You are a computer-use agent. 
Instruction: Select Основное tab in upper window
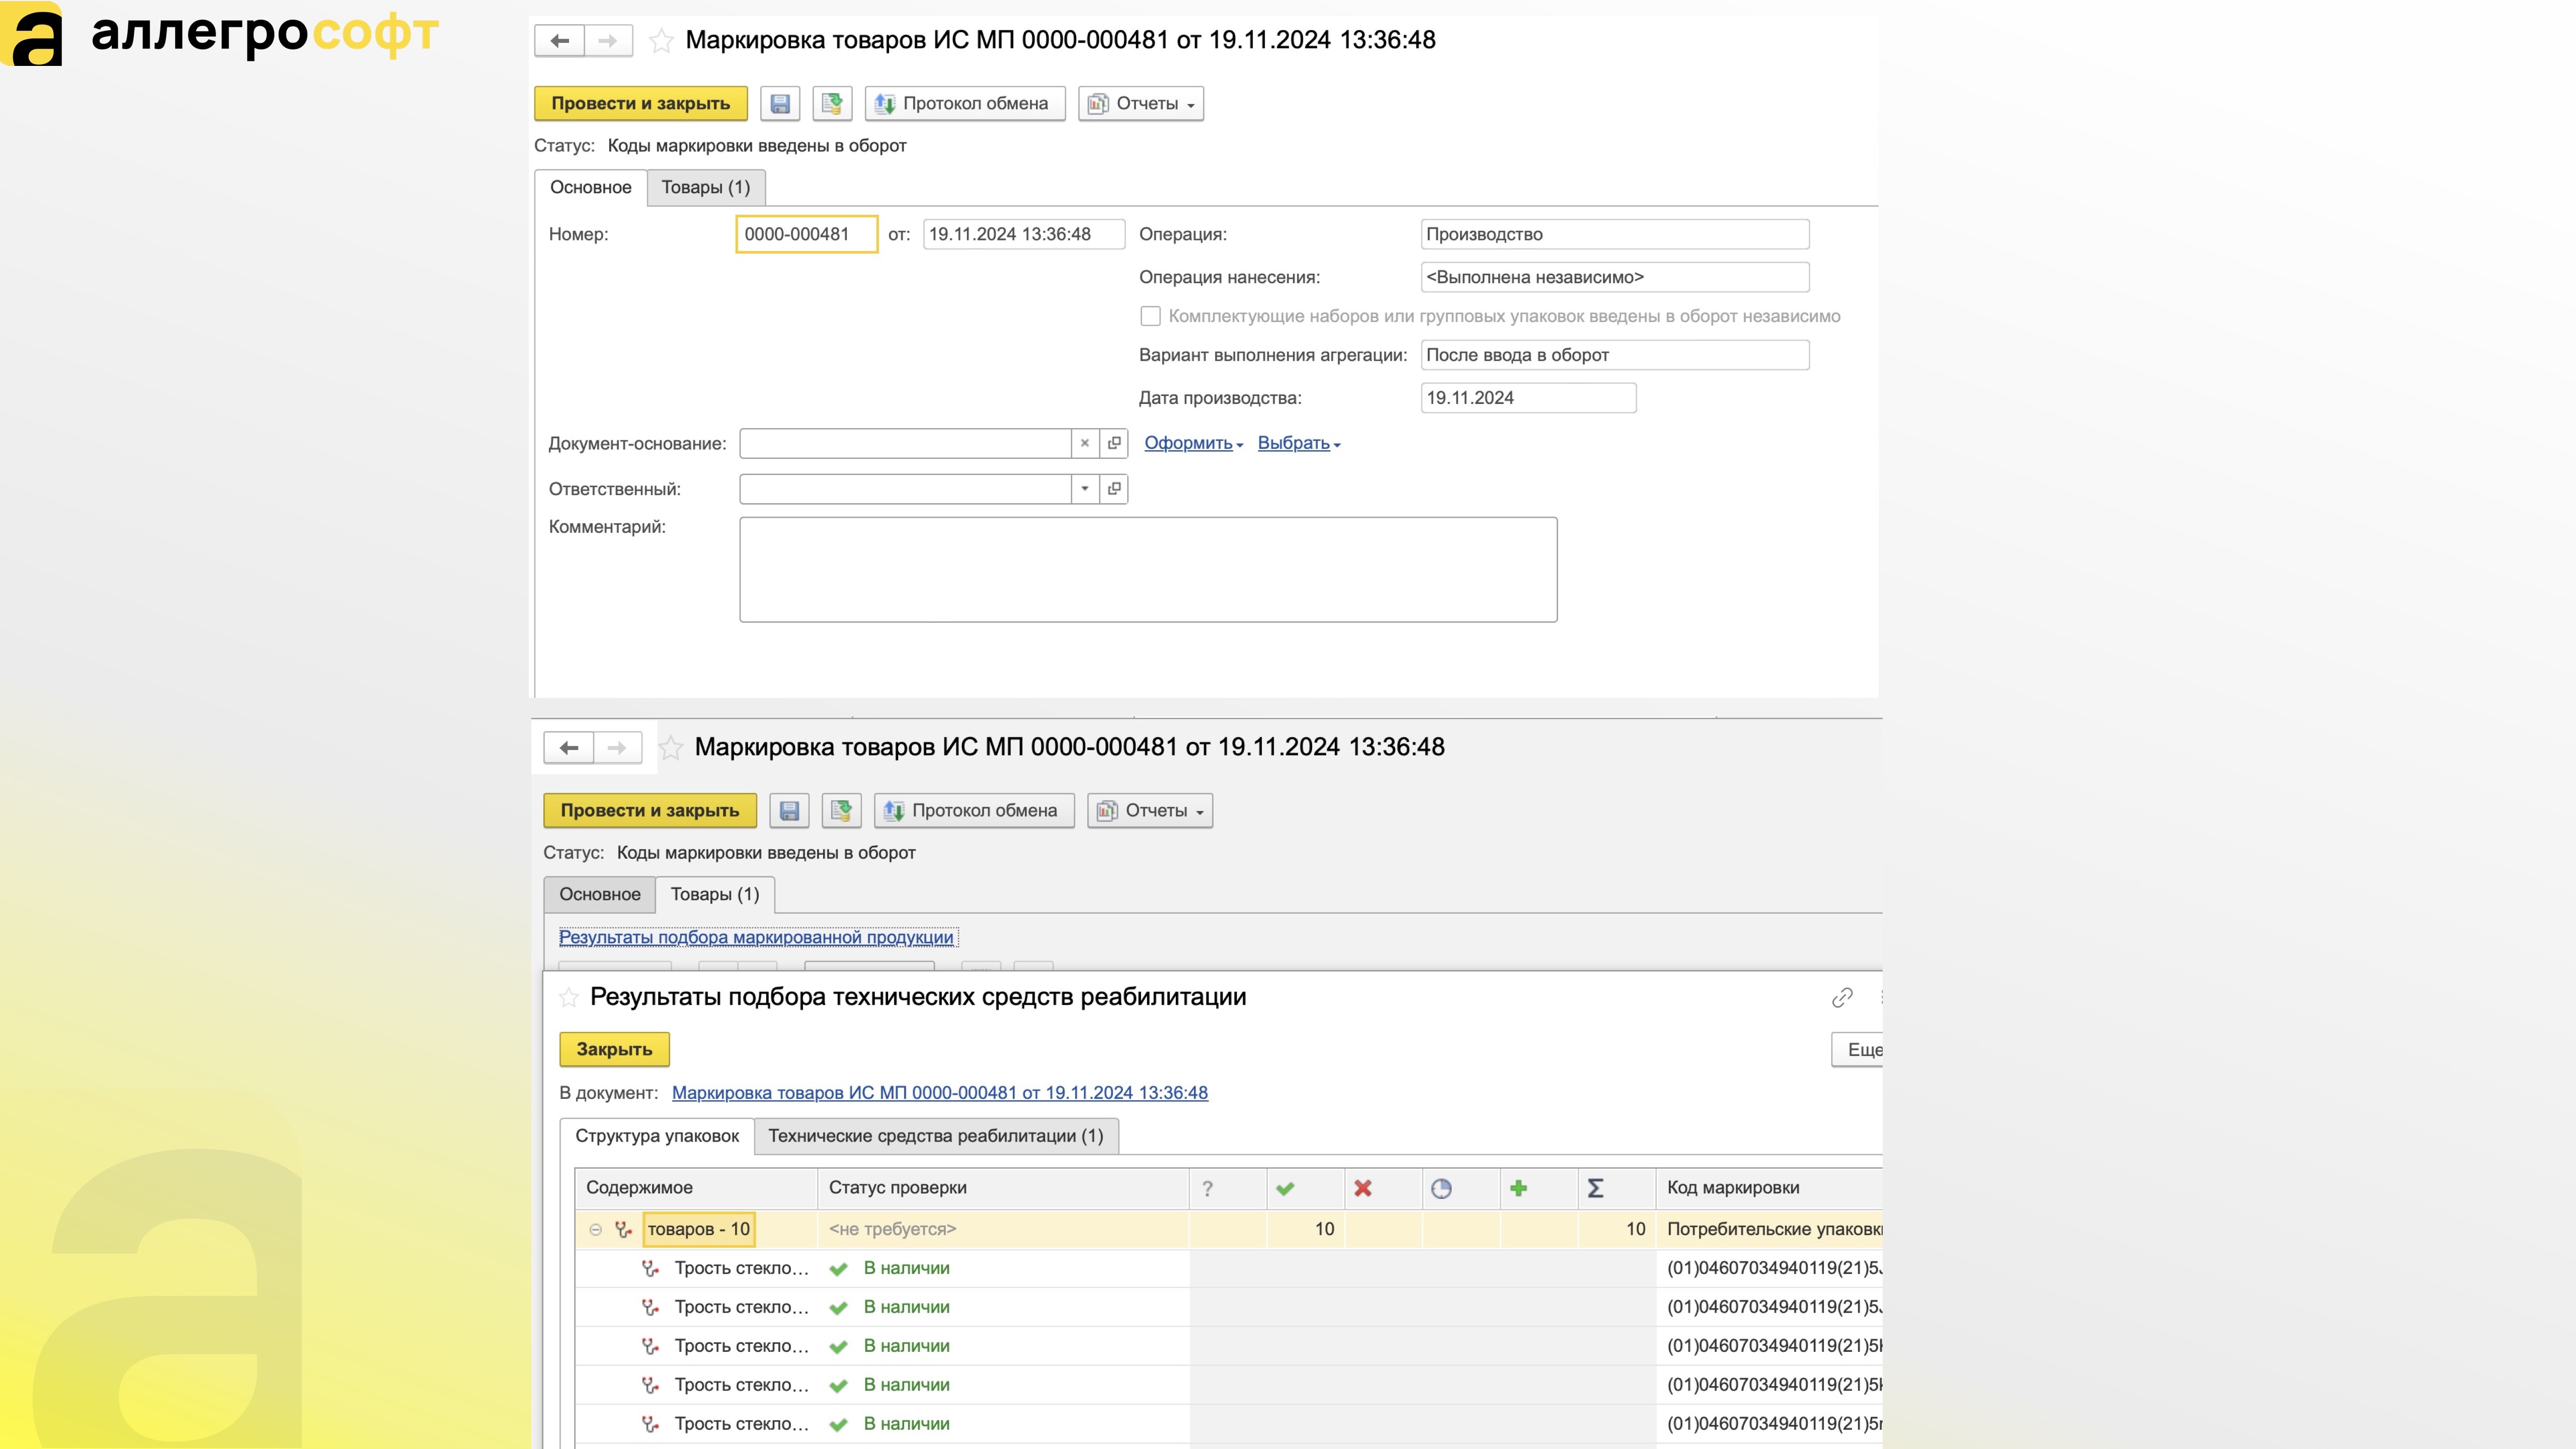click(x=591, y=188)
